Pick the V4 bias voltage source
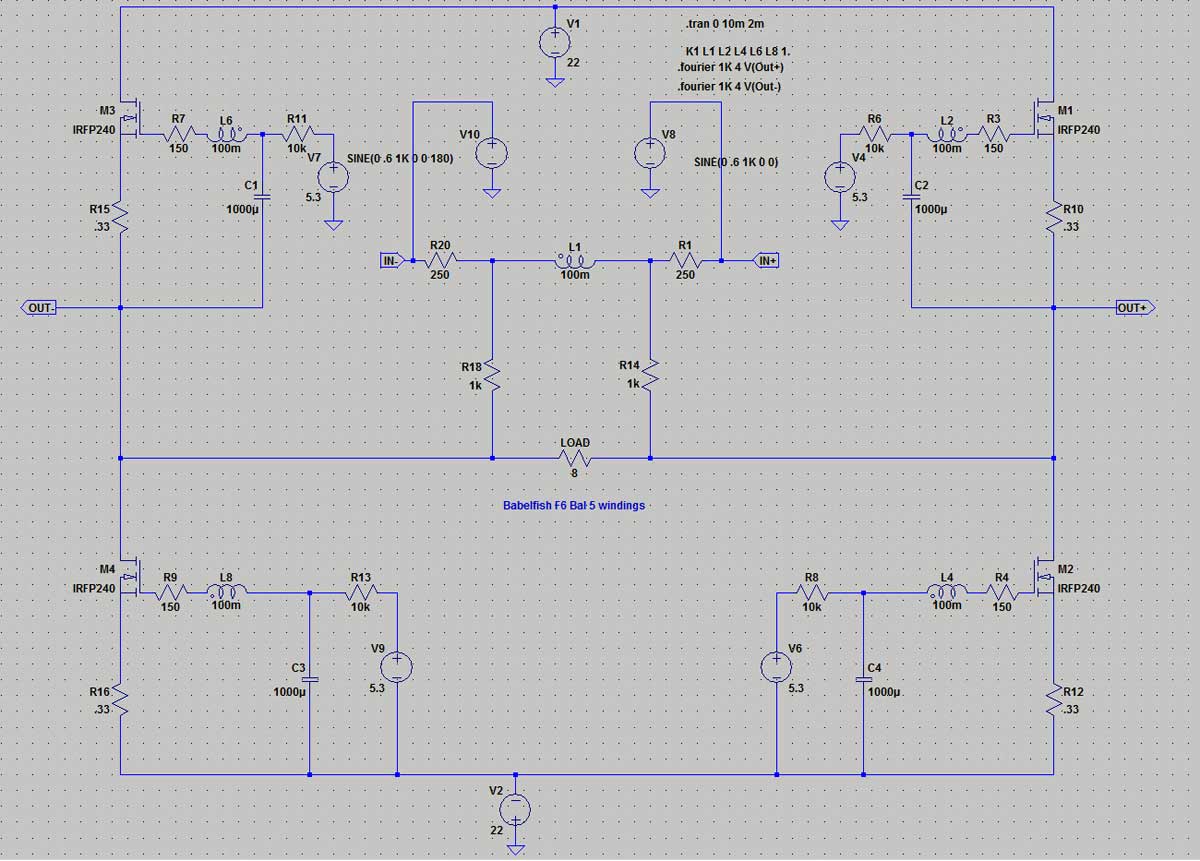Image resolution: width=1200 pixels, height=861 pixels. click(840, 178)
